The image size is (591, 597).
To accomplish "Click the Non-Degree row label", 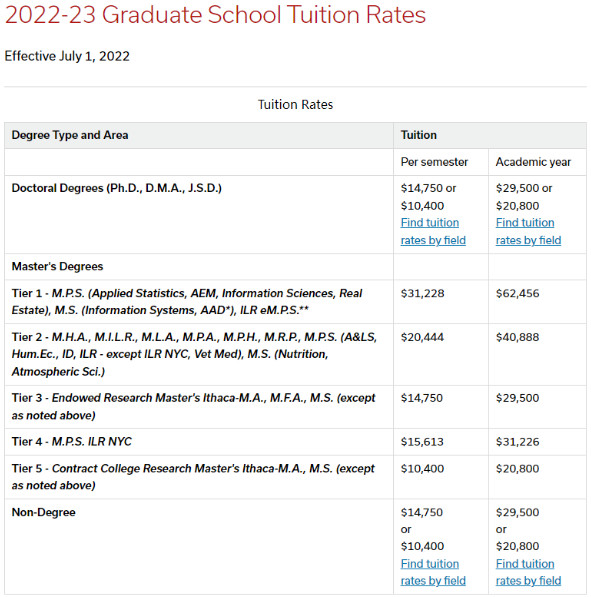I will [x=43, y=512].
